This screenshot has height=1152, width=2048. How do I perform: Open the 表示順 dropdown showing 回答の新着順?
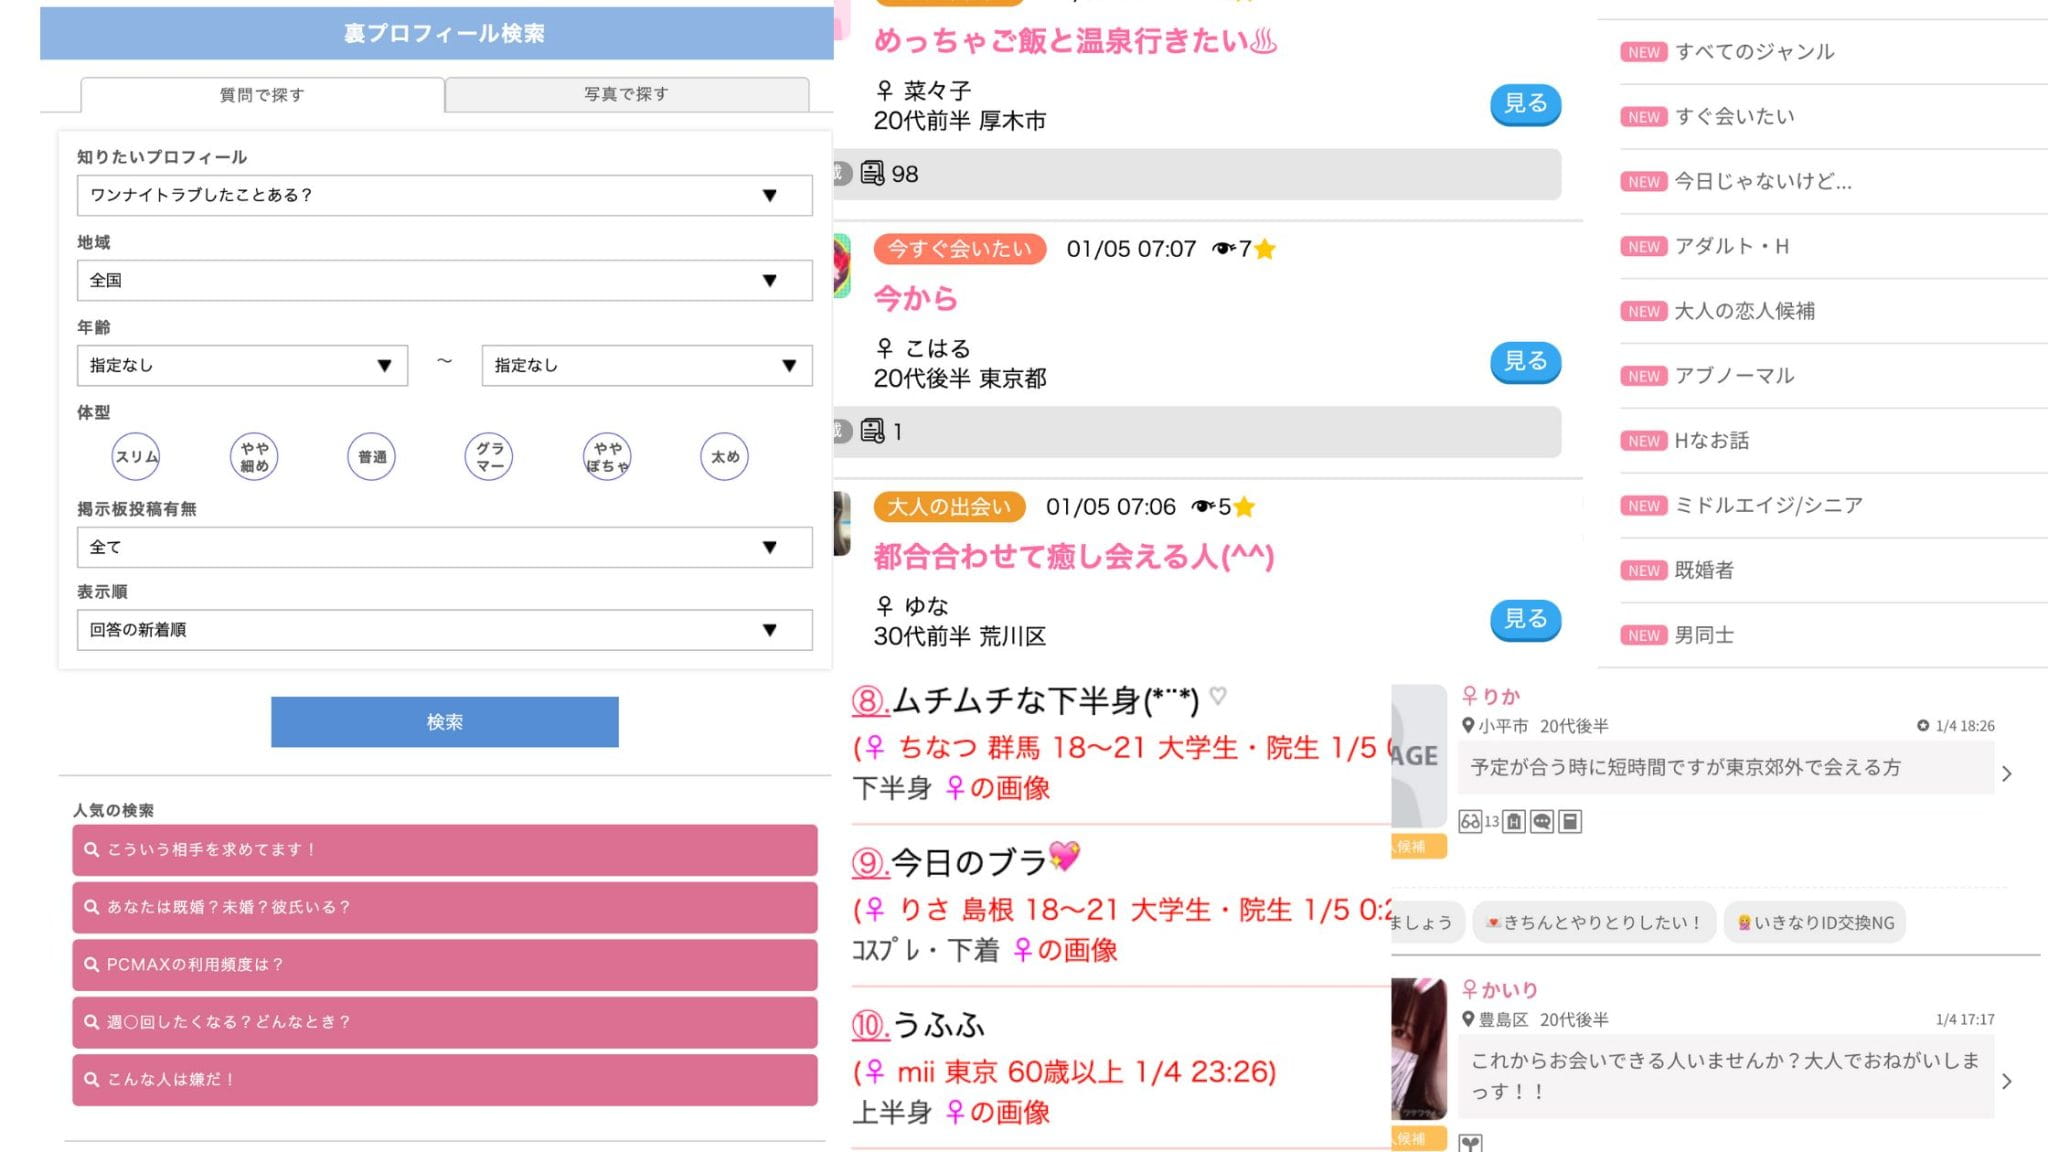click(444, 630)
